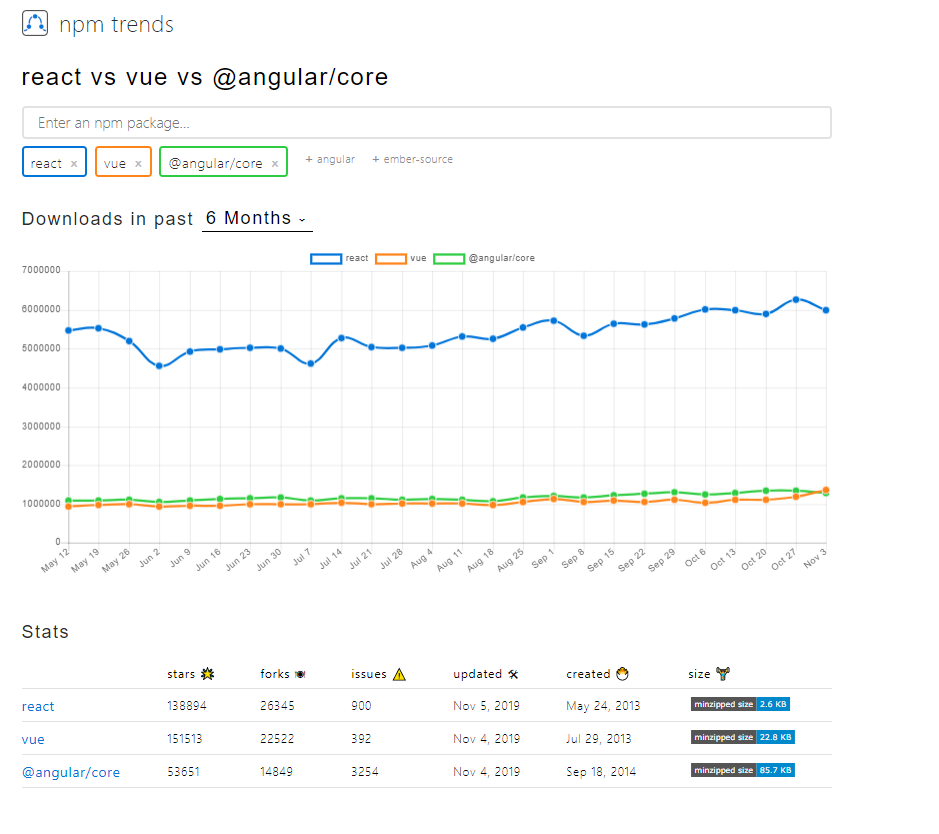Screen dimensions: 939x834
Task: Select the react issues value 900
Action: pyautogui.click(x=361, y=706)
